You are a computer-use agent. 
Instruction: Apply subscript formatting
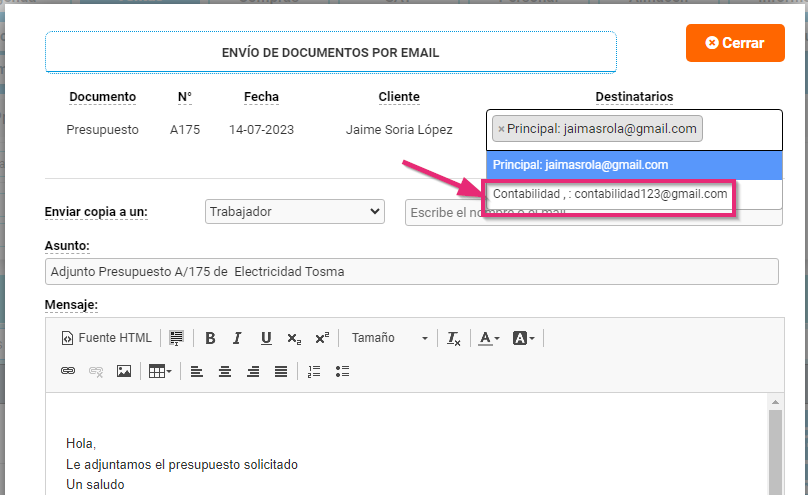[294, 338]
